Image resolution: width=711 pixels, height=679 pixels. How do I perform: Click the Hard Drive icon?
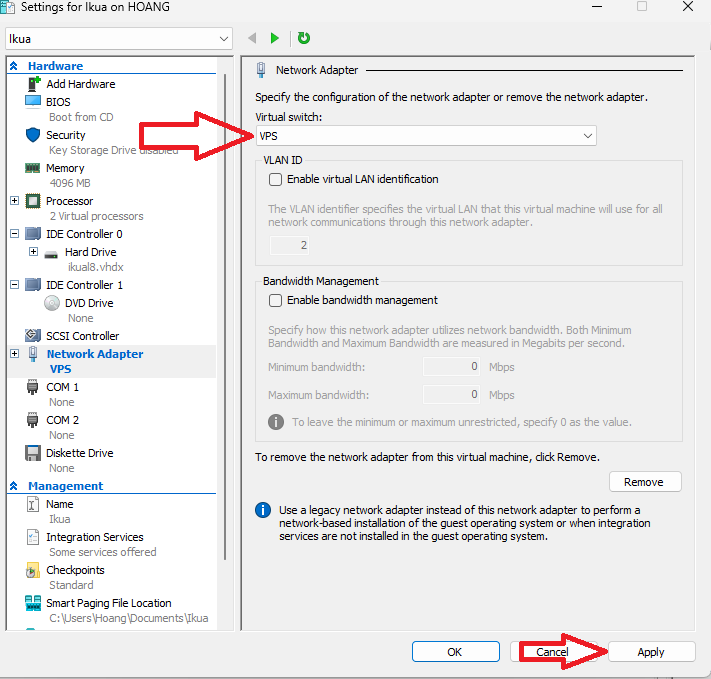(51, 254)
